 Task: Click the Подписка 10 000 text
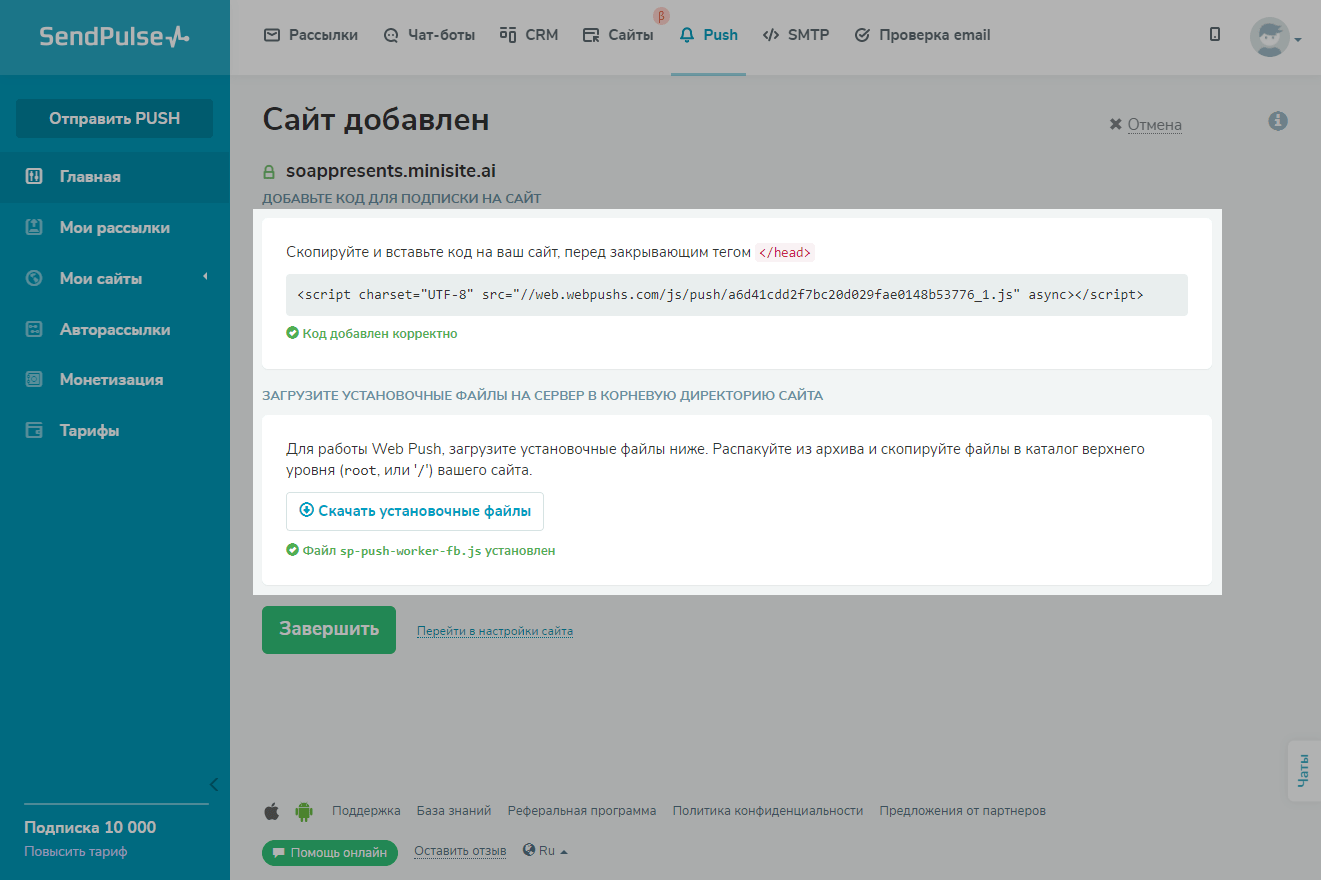click(x=90, y=827)
